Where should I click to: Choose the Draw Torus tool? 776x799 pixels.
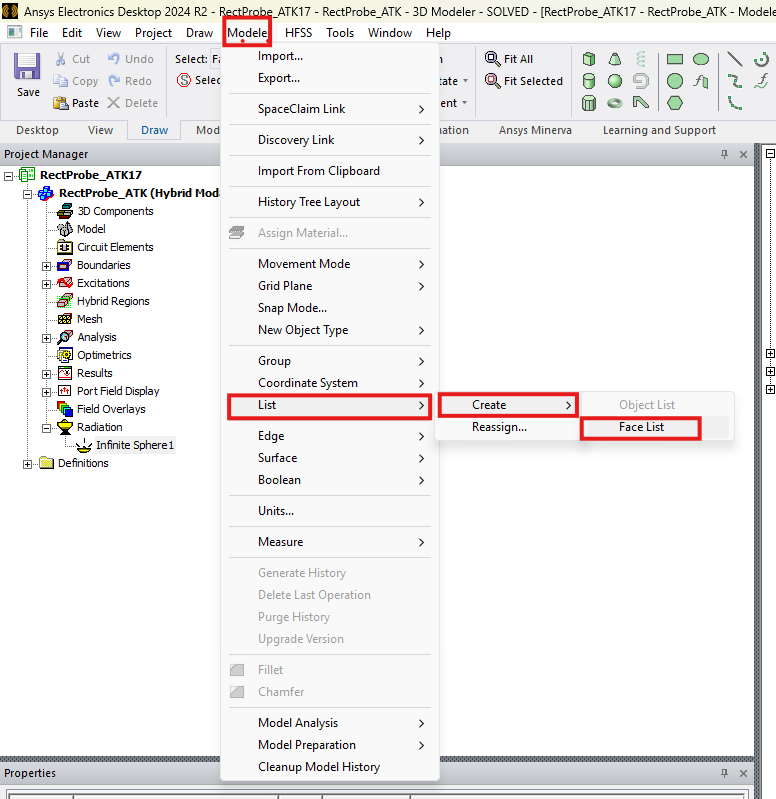615,103
